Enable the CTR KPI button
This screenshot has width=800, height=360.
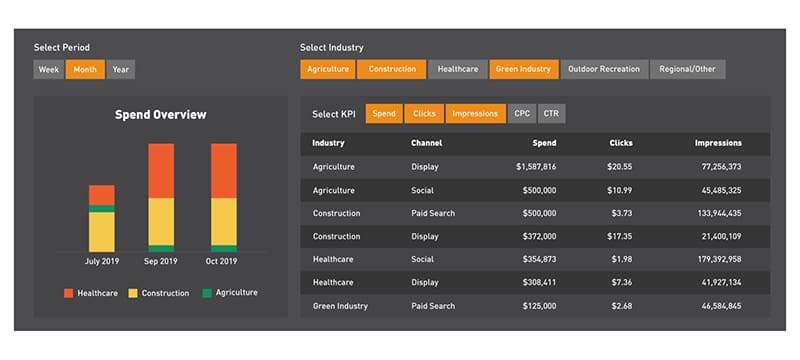pos(552,114)
